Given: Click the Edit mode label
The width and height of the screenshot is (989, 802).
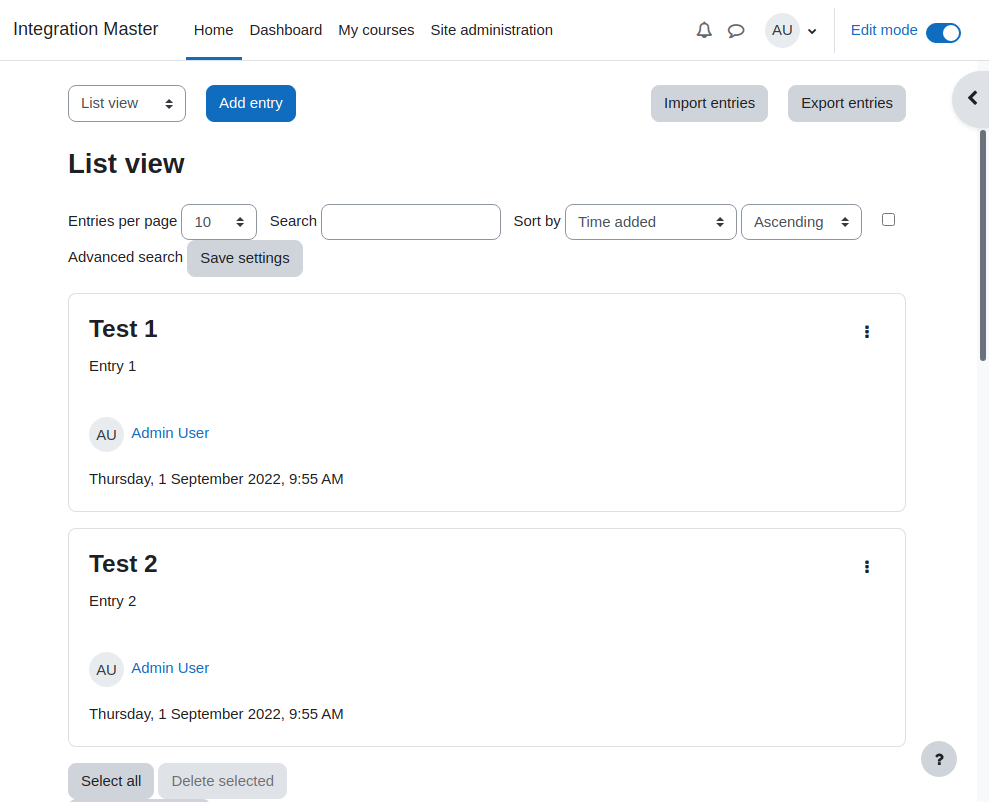Looking at the screenshot, I should (884, 30).
